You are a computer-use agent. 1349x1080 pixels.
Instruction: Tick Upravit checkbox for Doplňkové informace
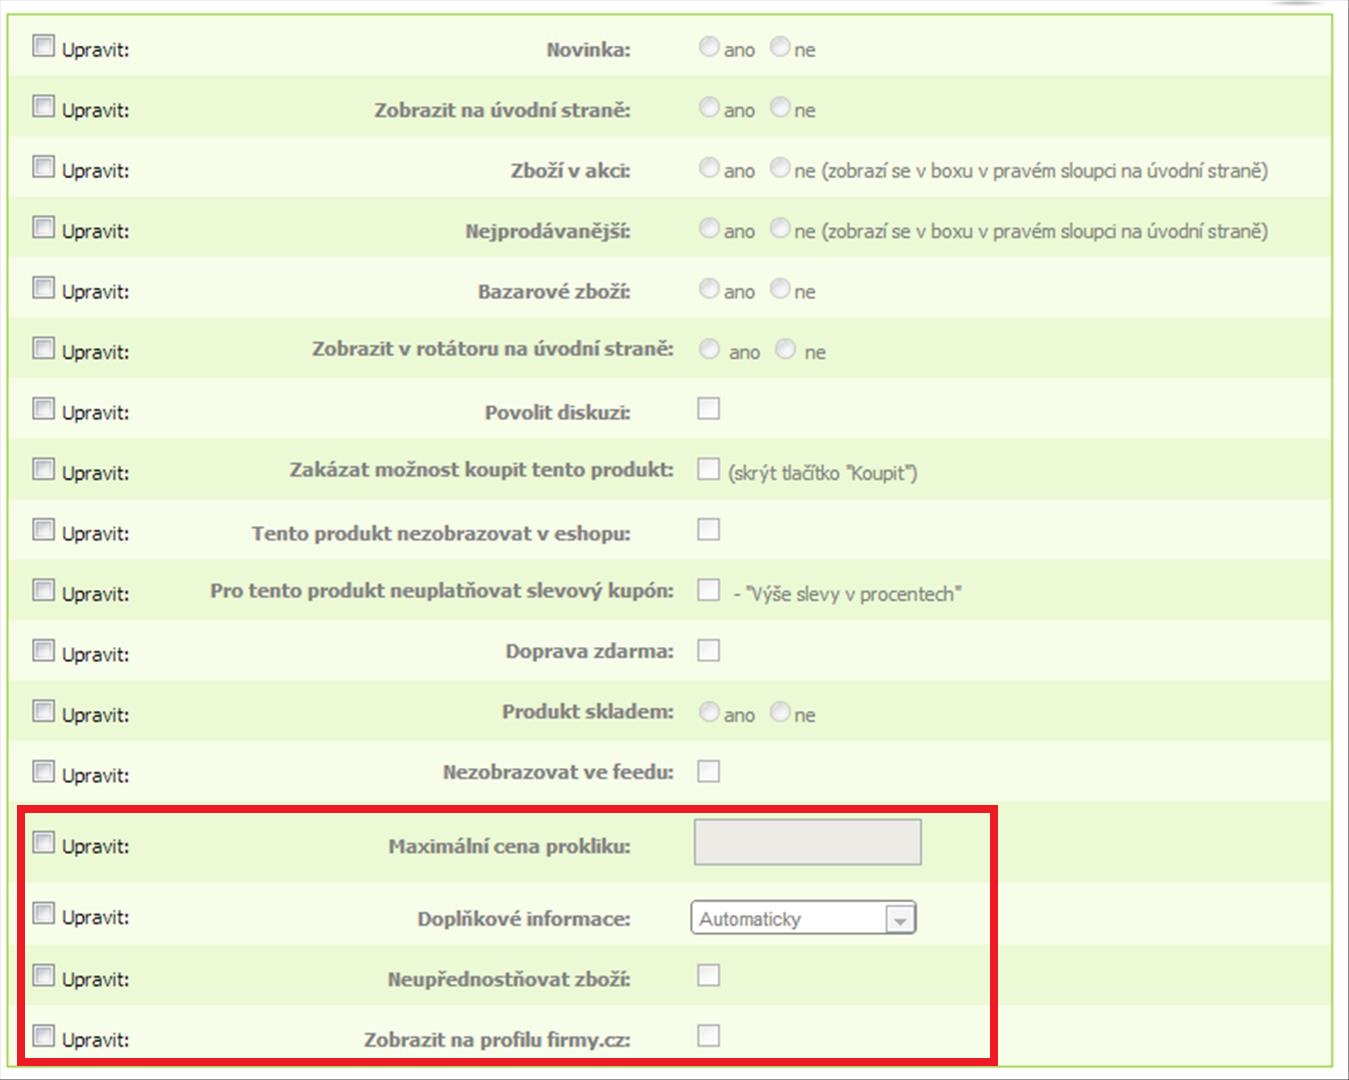coord(43,914)
